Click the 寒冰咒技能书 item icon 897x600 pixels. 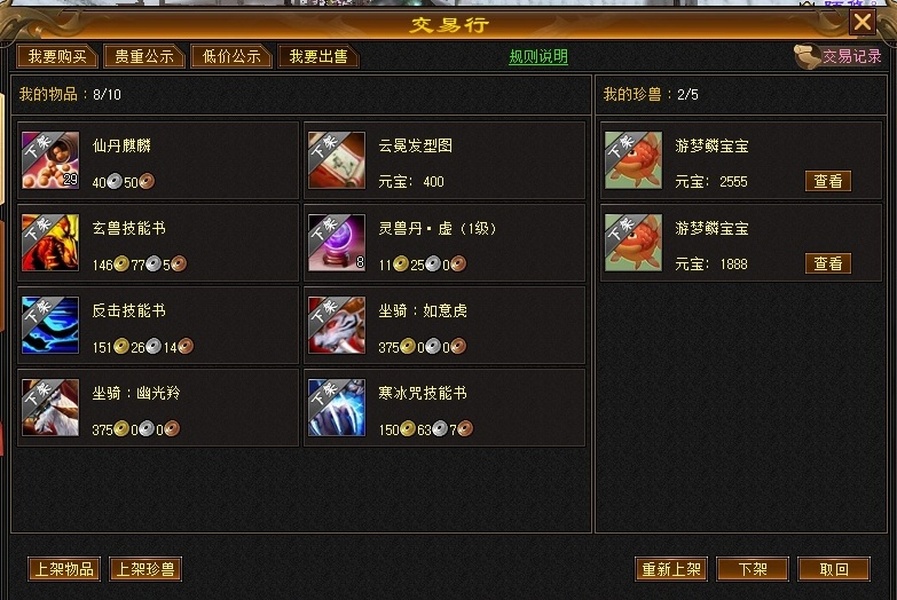tap(336, 407)
